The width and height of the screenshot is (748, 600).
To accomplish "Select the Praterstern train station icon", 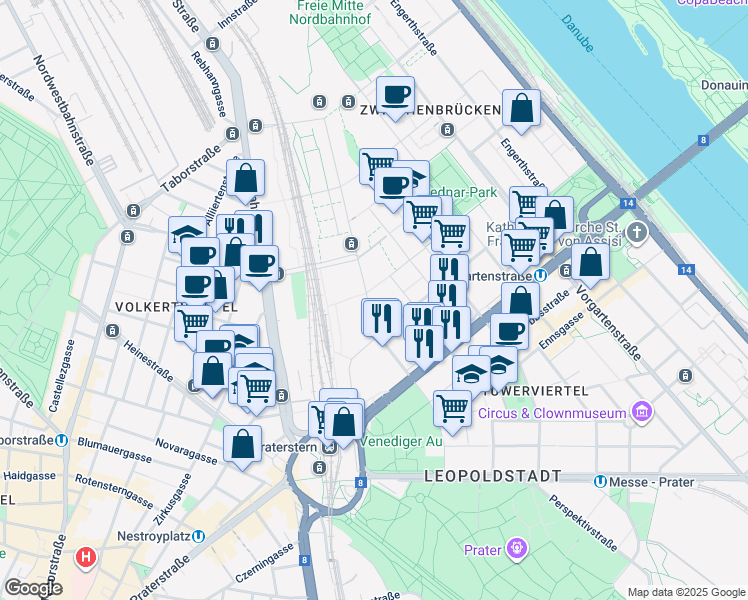I will (329, 447).
